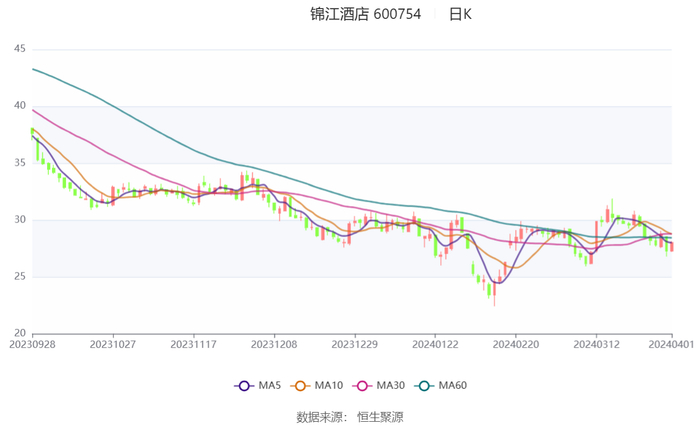The height and width of the screenshot is (426, 700).
Task: Hide the MA60 line using its legend text
Action: [452, 386]
